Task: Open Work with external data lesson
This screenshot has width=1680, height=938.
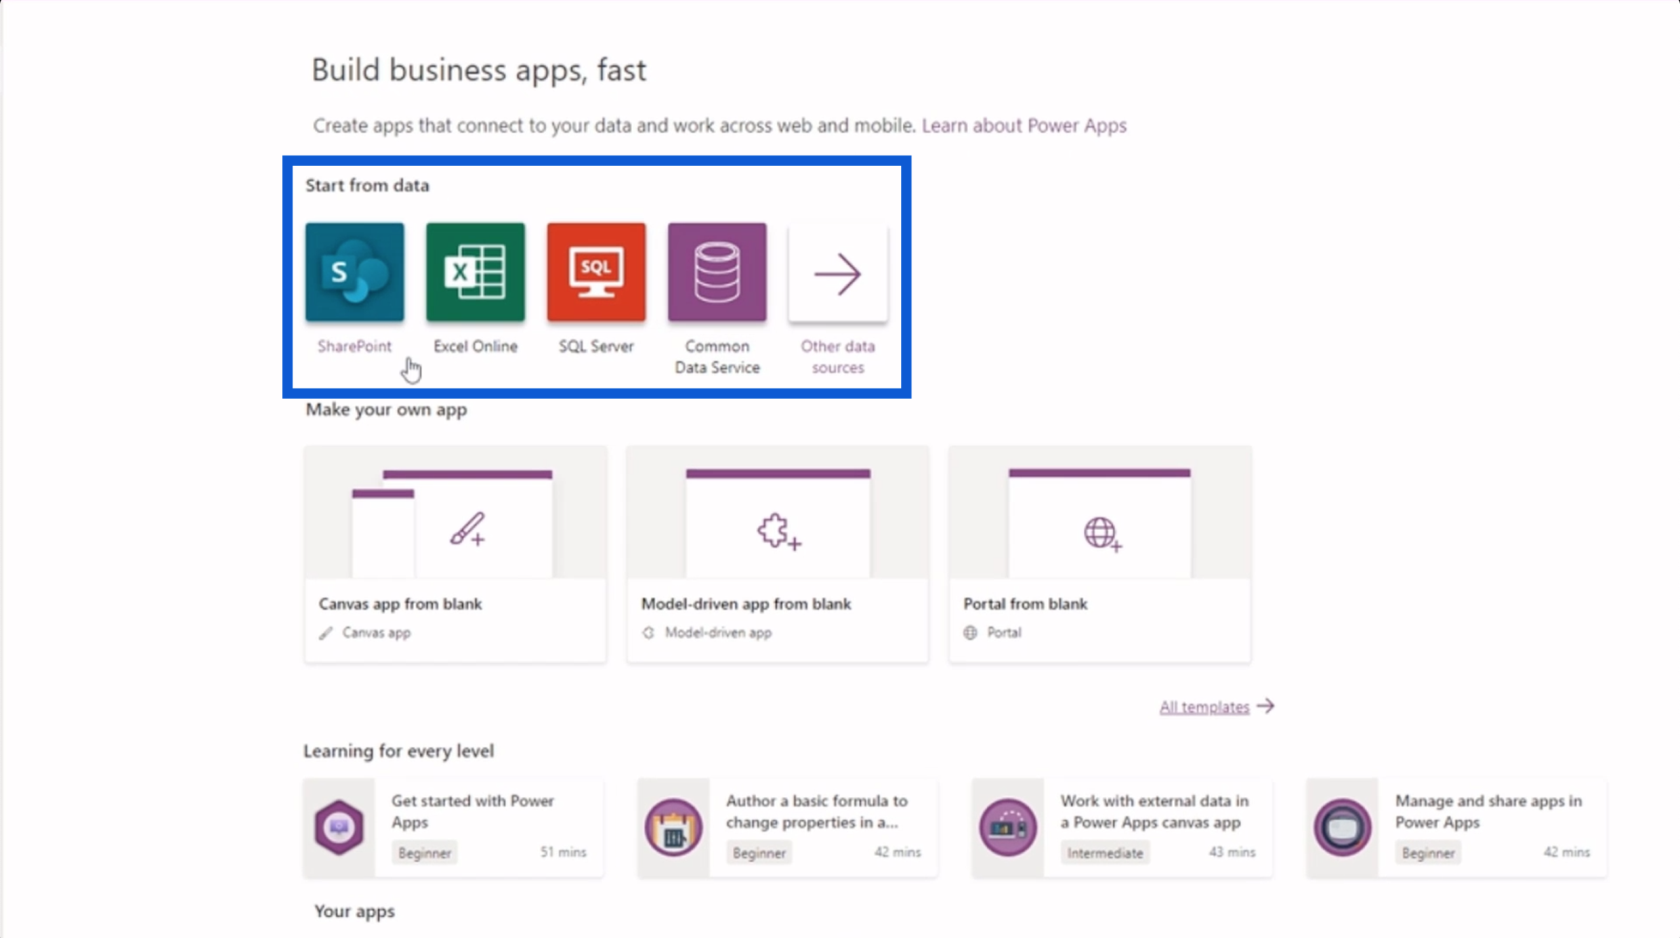Action: coord(1122,828)
